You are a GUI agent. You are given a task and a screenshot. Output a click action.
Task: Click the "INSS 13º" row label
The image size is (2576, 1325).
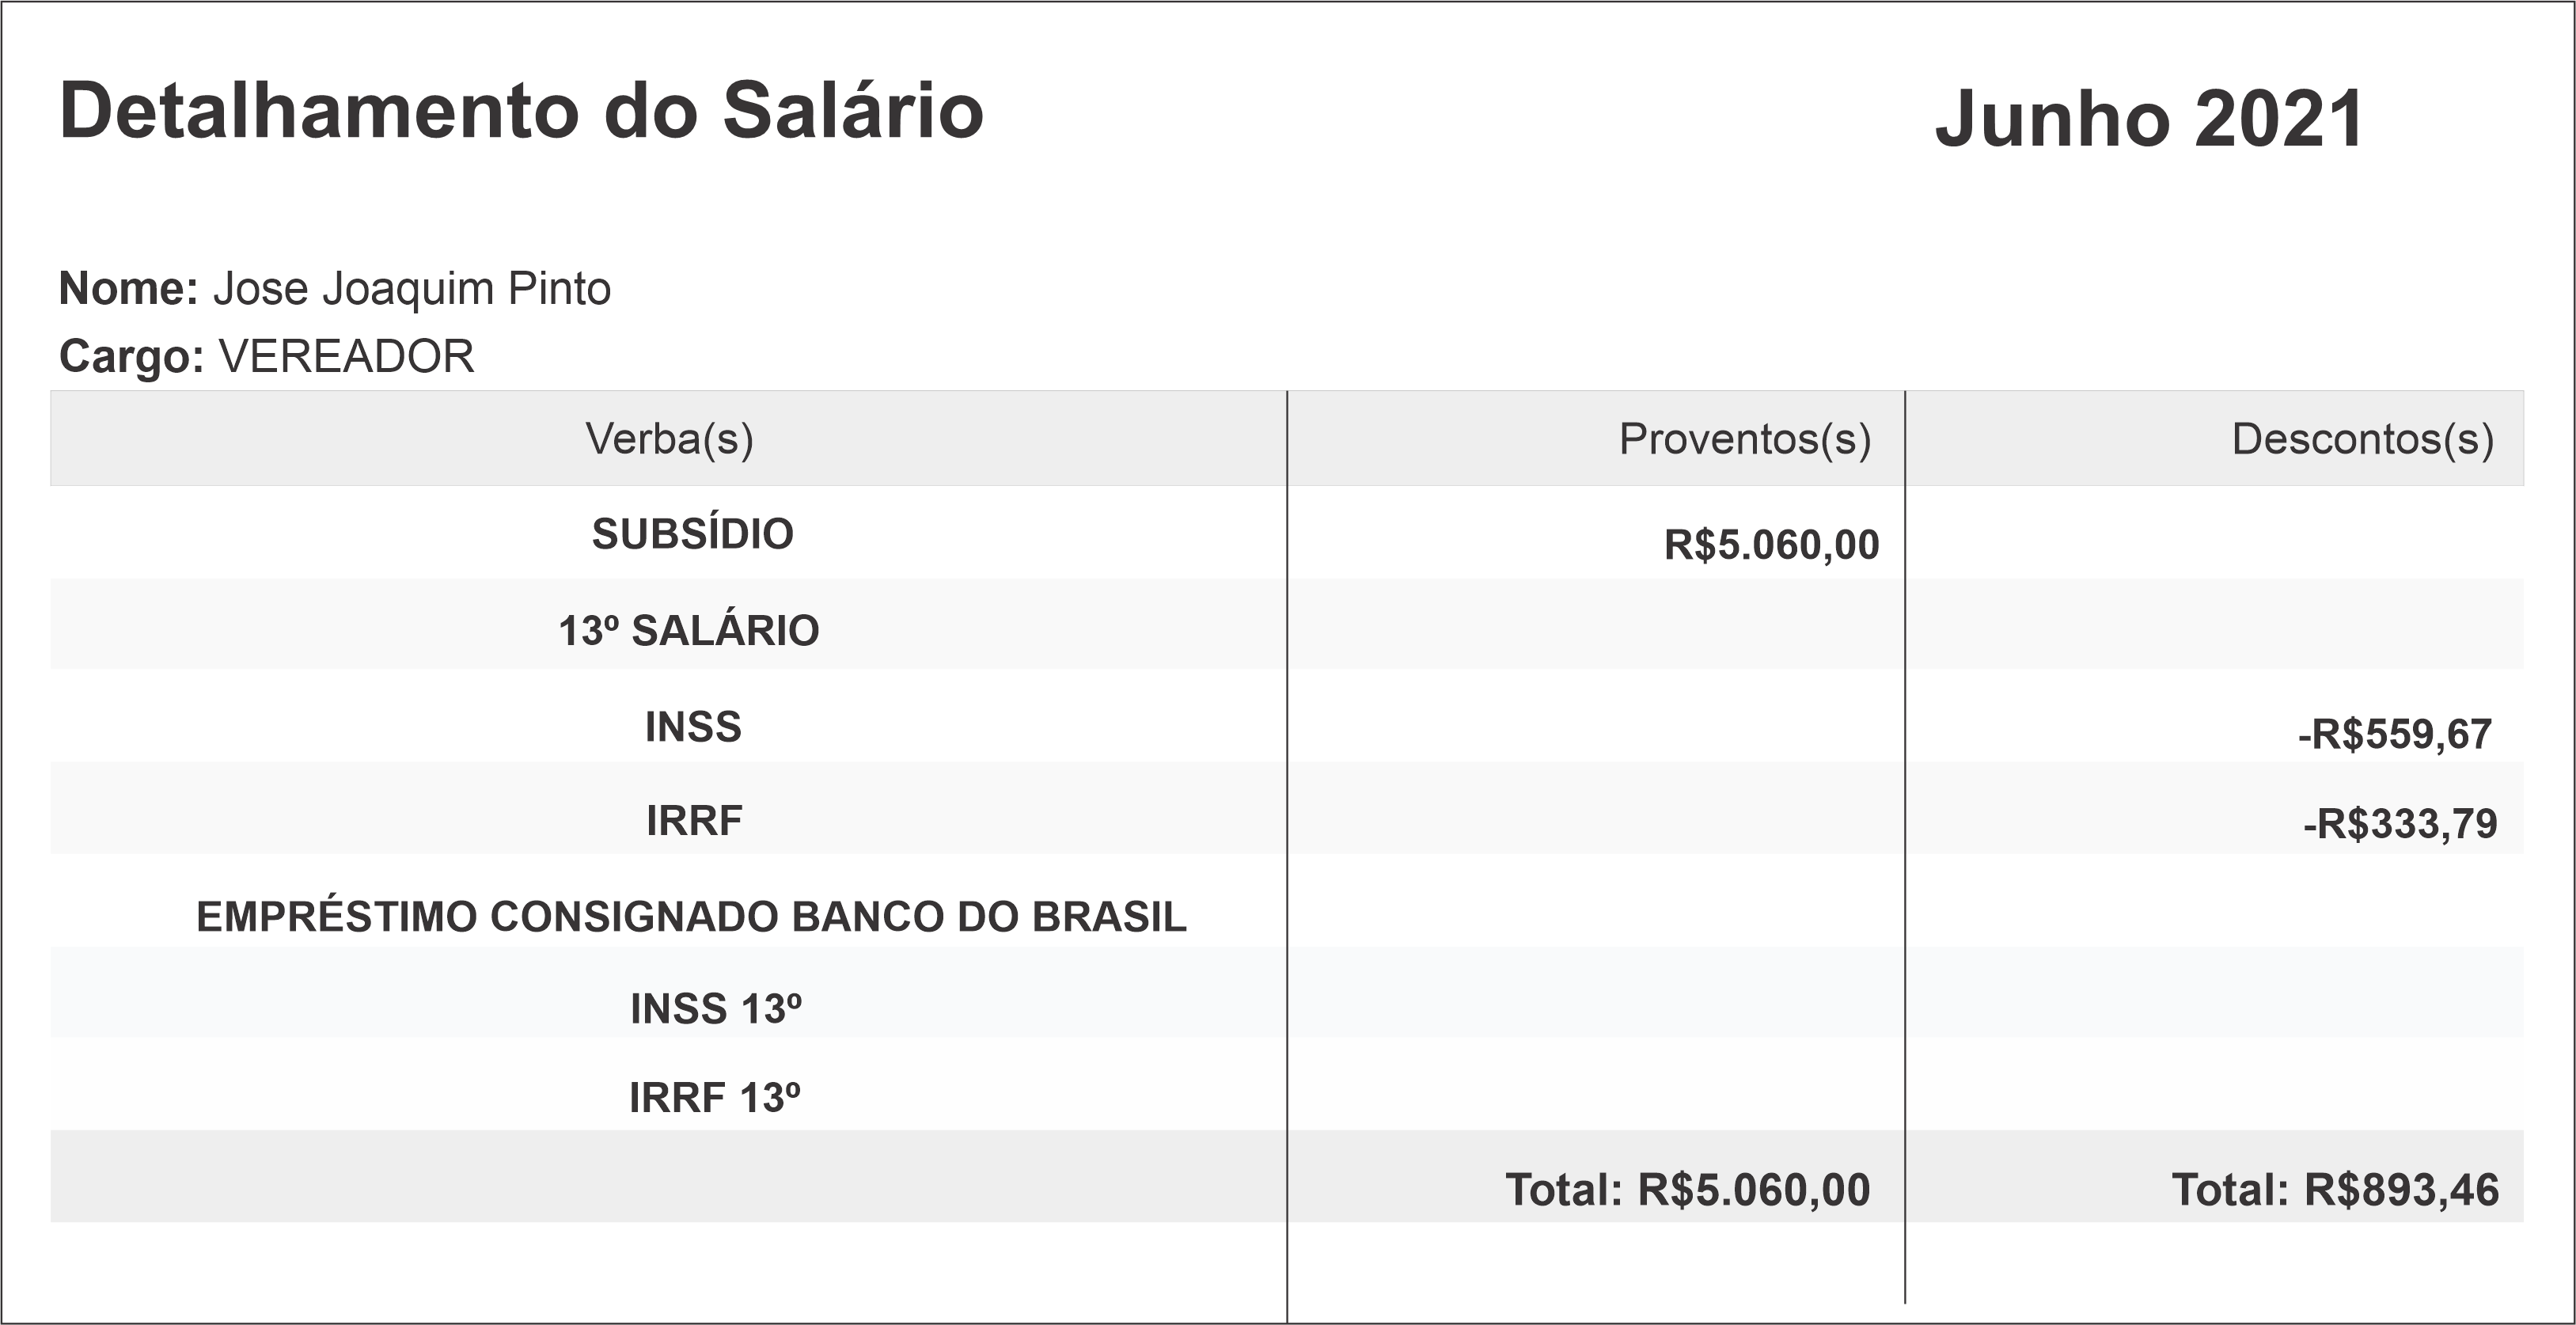click(x=715, y=1009)
